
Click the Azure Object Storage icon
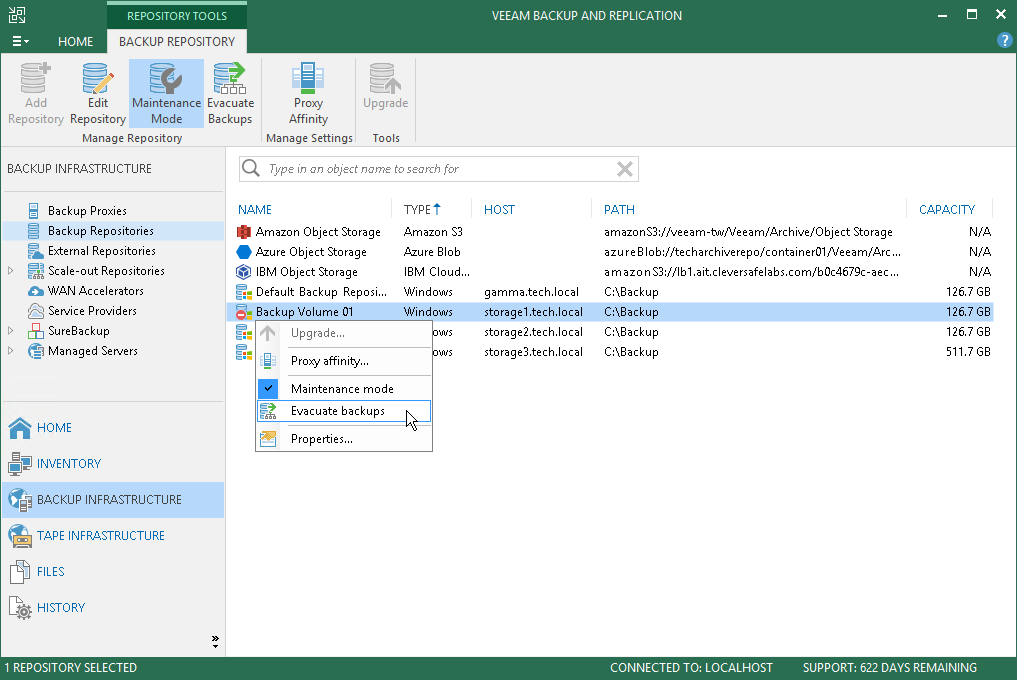[x=243, y=252]
